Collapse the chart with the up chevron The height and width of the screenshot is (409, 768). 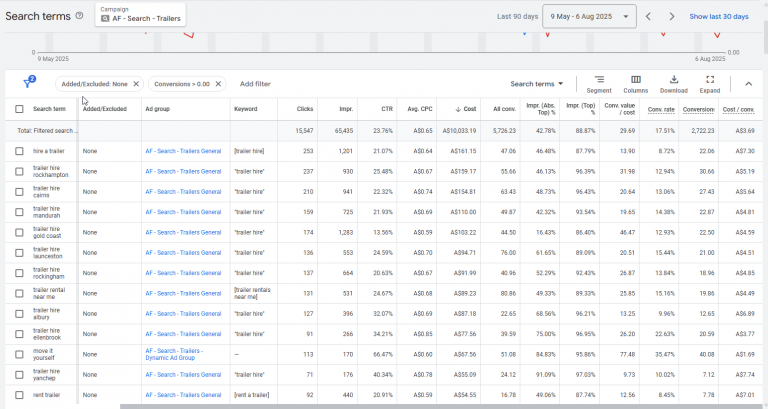pyautogui.click(x=748, y=84)
